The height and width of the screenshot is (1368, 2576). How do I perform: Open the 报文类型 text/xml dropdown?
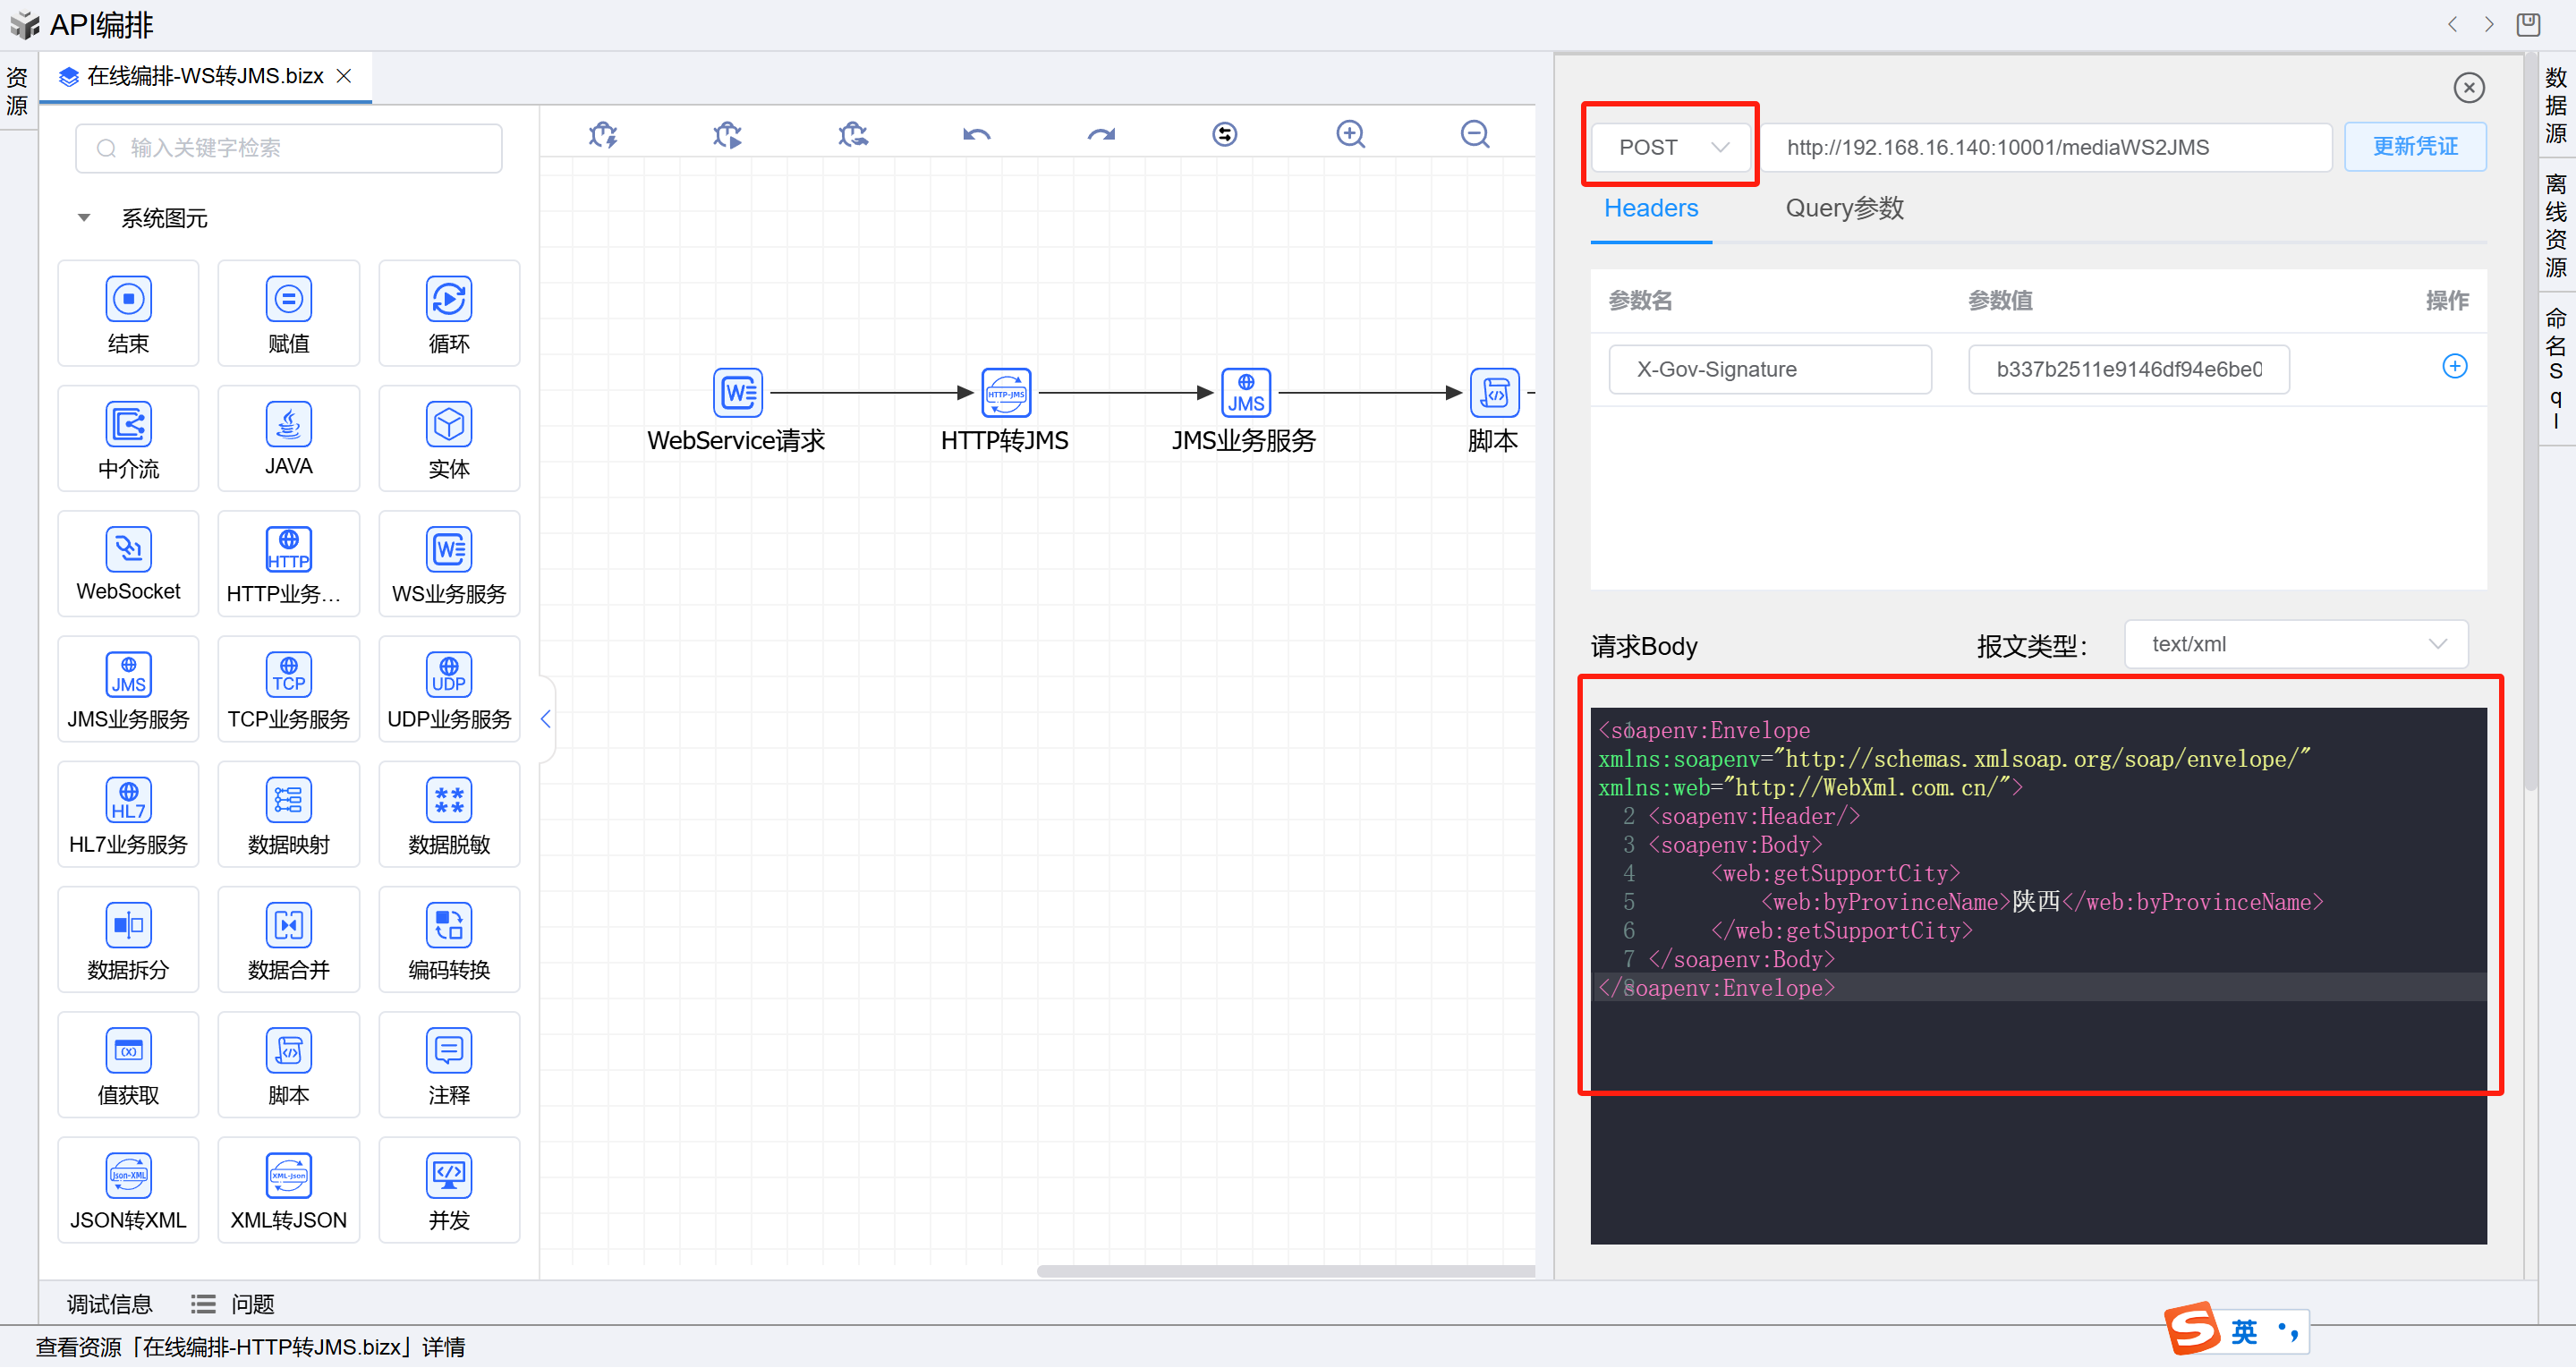point(2295,645)
